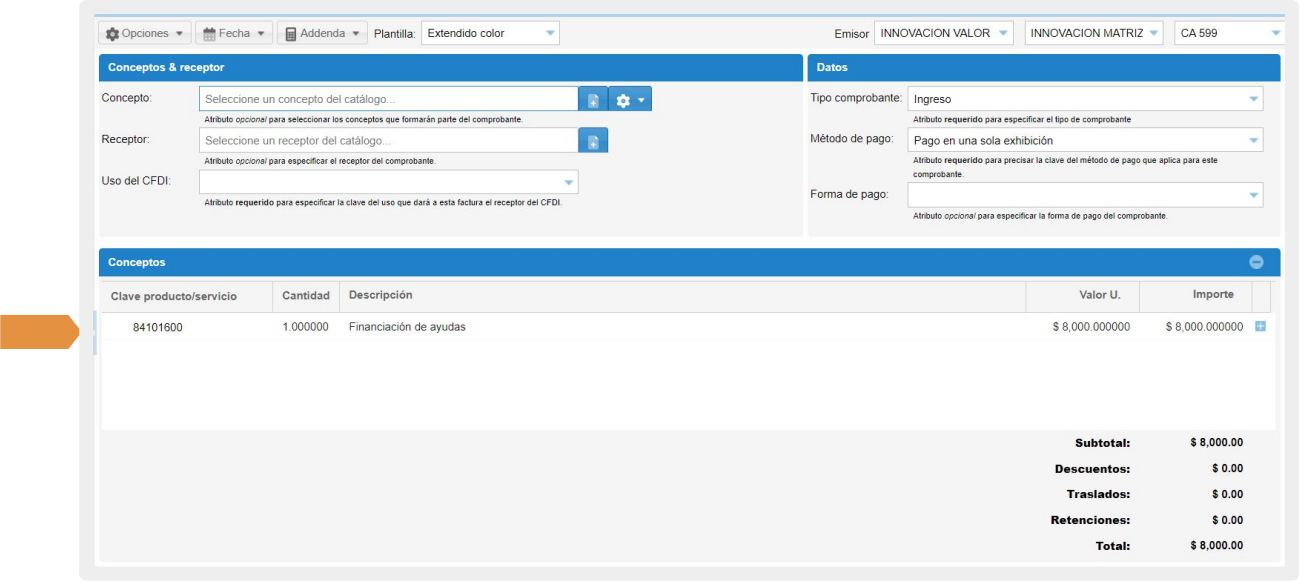Collapse the Conceptos panel with minus icon
Viewport: 1300px width, 583px height.
tap(1256, 262)
